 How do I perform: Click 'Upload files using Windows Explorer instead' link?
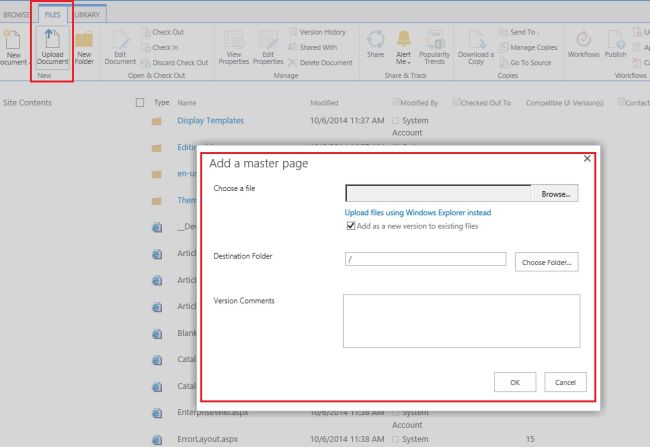coord(418,212)
